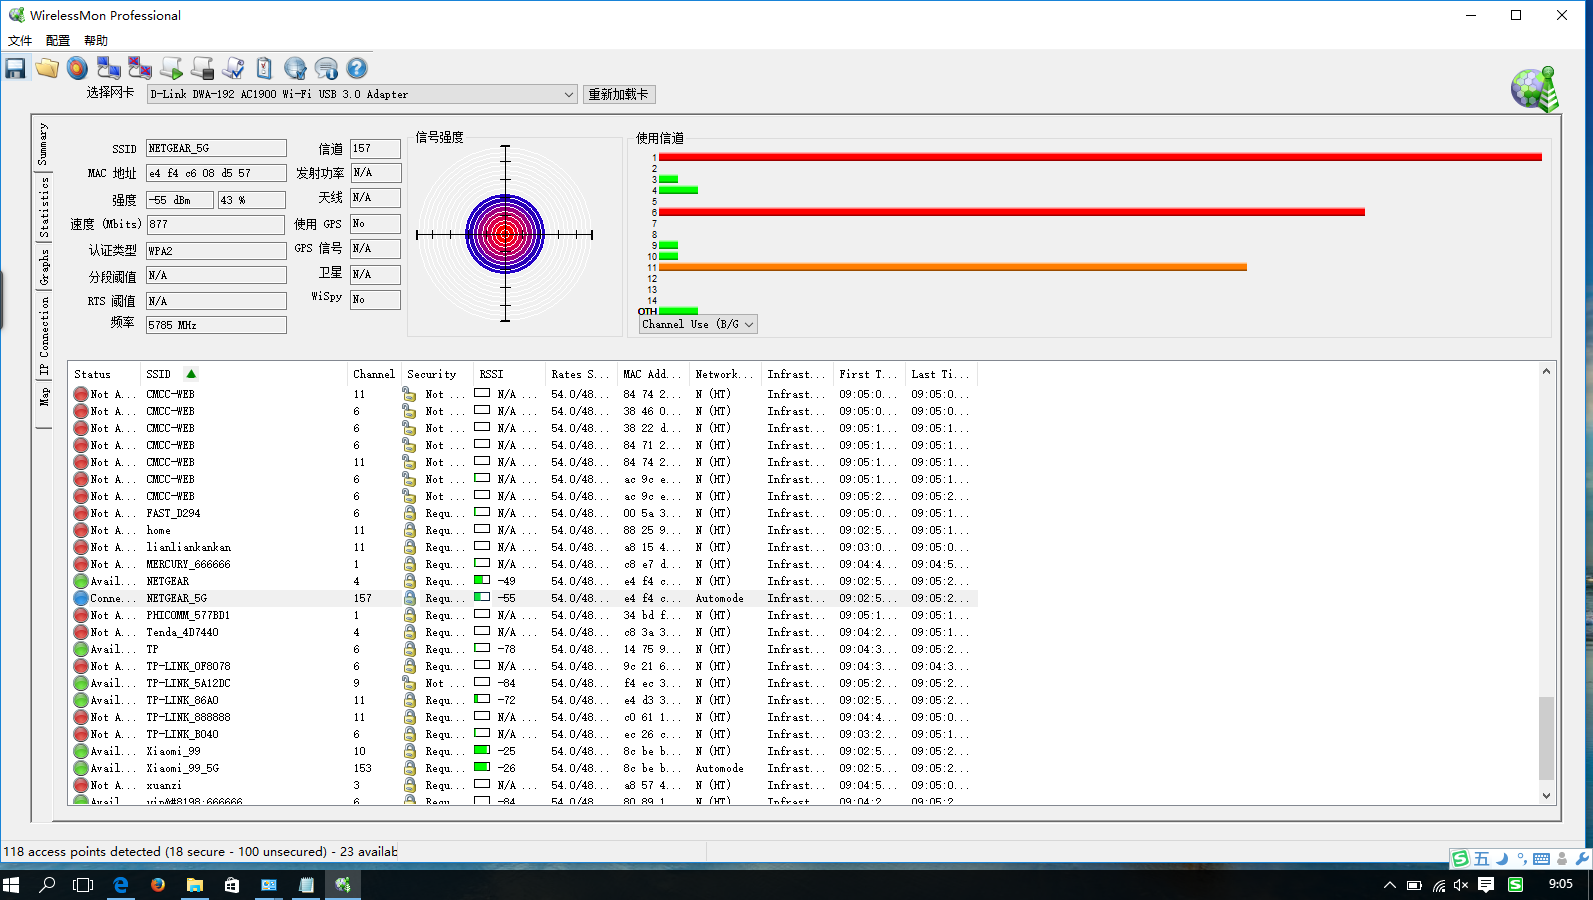Click the Save (floppy disk) toolbar icon
This screenshot has height=900, width=1593.
[15, 68]
